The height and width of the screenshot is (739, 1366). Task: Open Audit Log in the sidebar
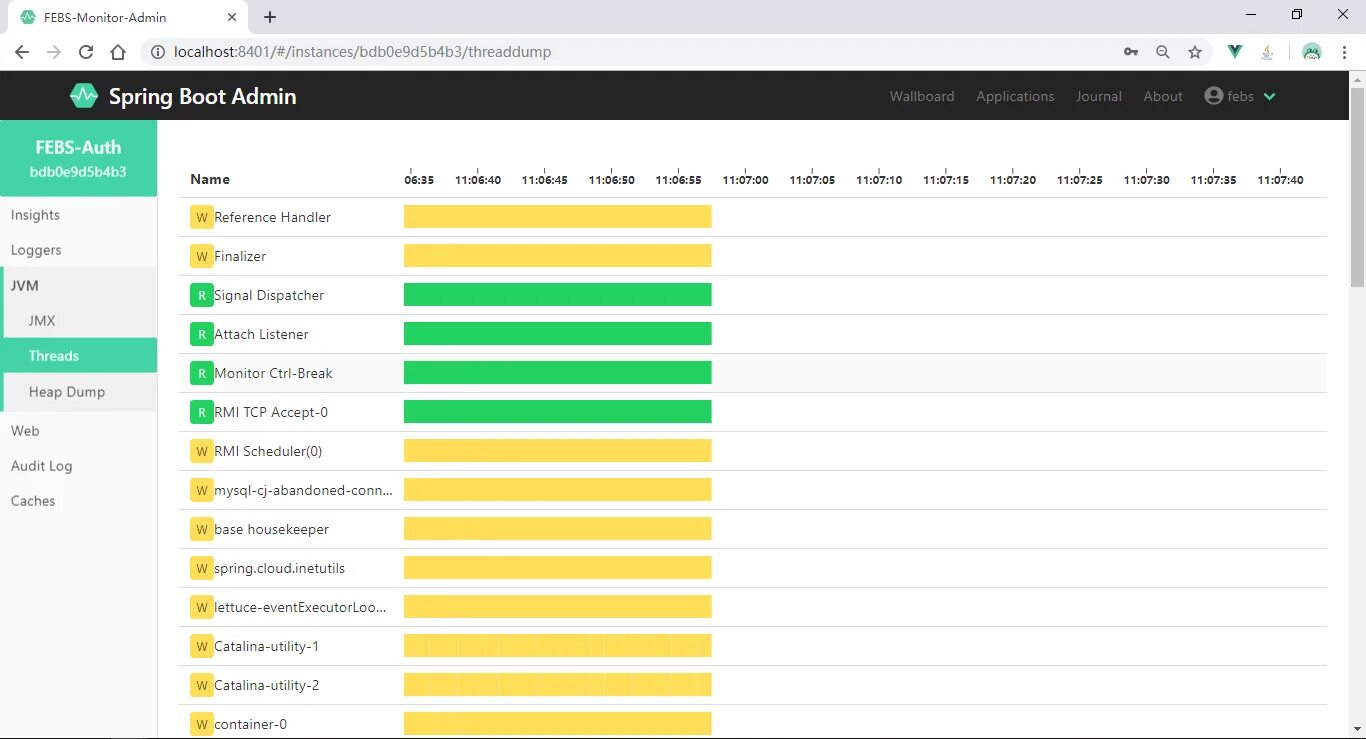pyautogui.click(x=78, y=466)
